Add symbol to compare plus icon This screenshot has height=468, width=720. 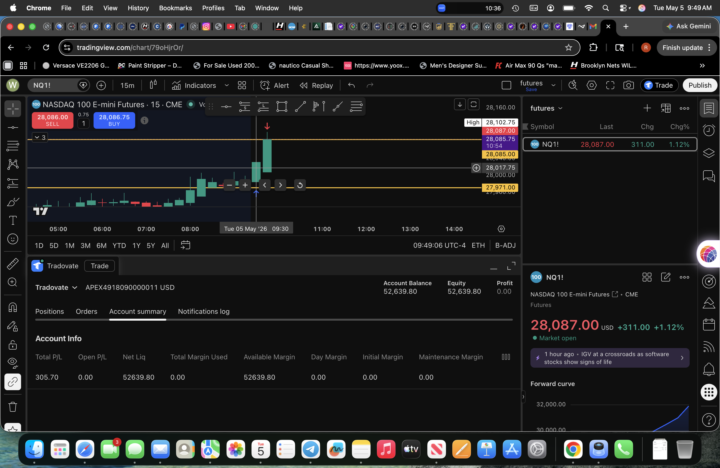tap(101, 85)
